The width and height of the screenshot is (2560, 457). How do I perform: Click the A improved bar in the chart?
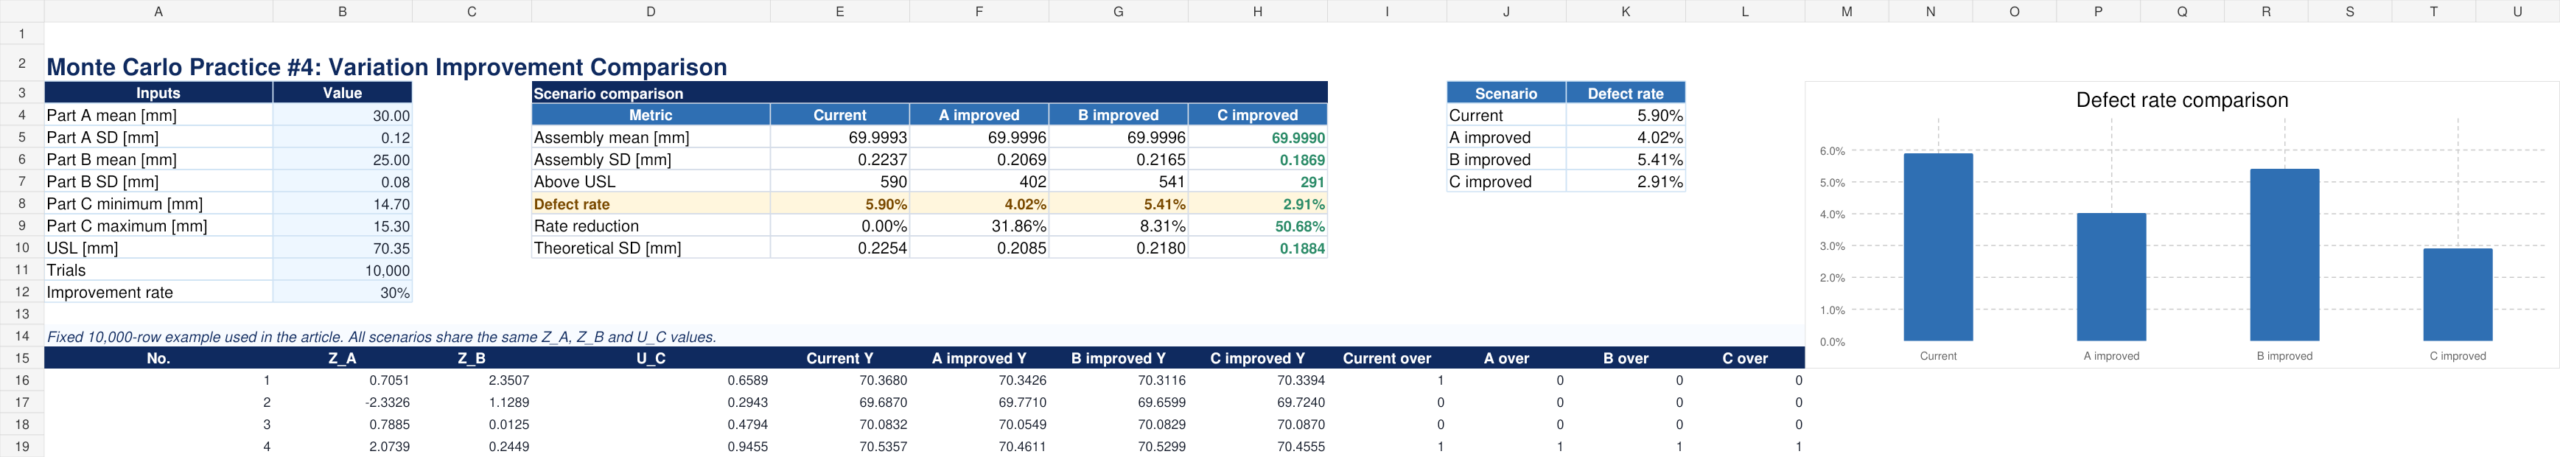pyautogui.click(x=2111, y=277)
